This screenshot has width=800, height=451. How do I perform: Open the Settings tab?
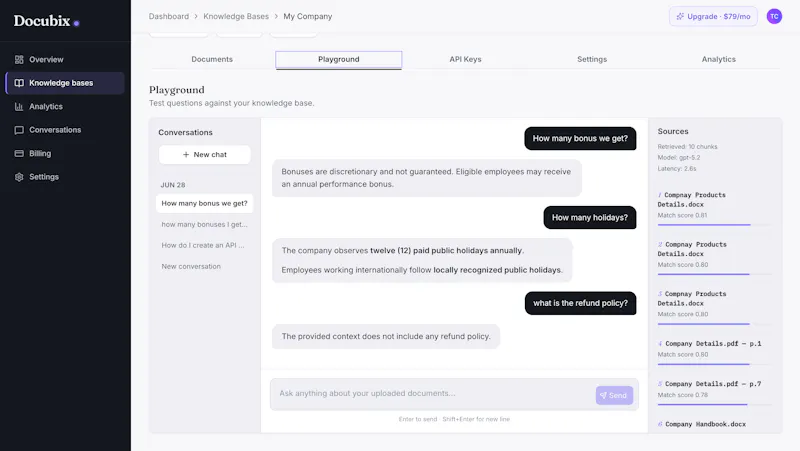click(x=592, y=59)
